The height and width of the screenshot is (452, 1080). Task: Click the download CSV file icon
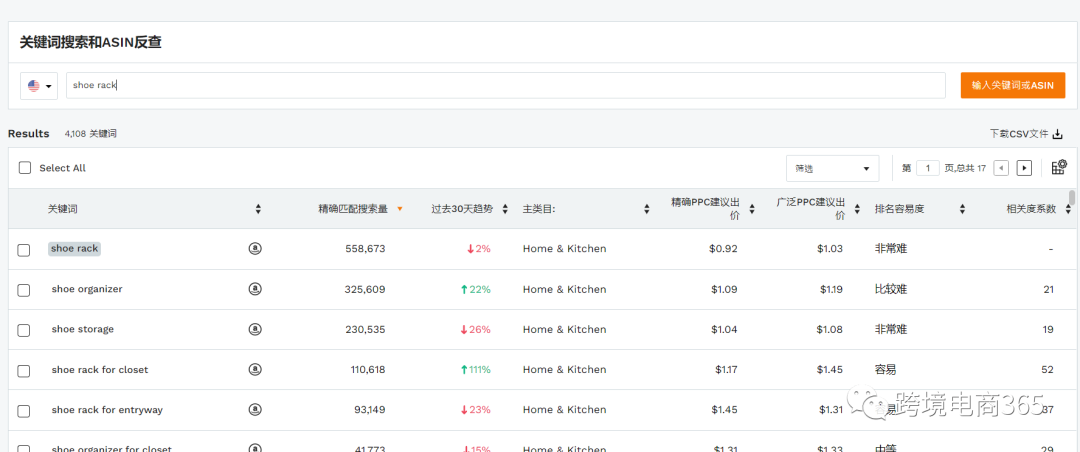pyautogui.click(x=1058, y=134)
